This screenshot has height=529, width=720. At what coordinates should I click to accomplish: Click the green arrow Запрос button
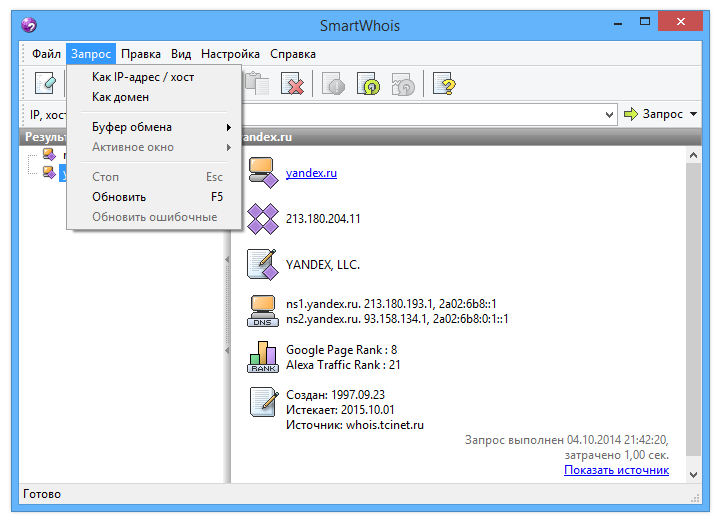point(653,114)
